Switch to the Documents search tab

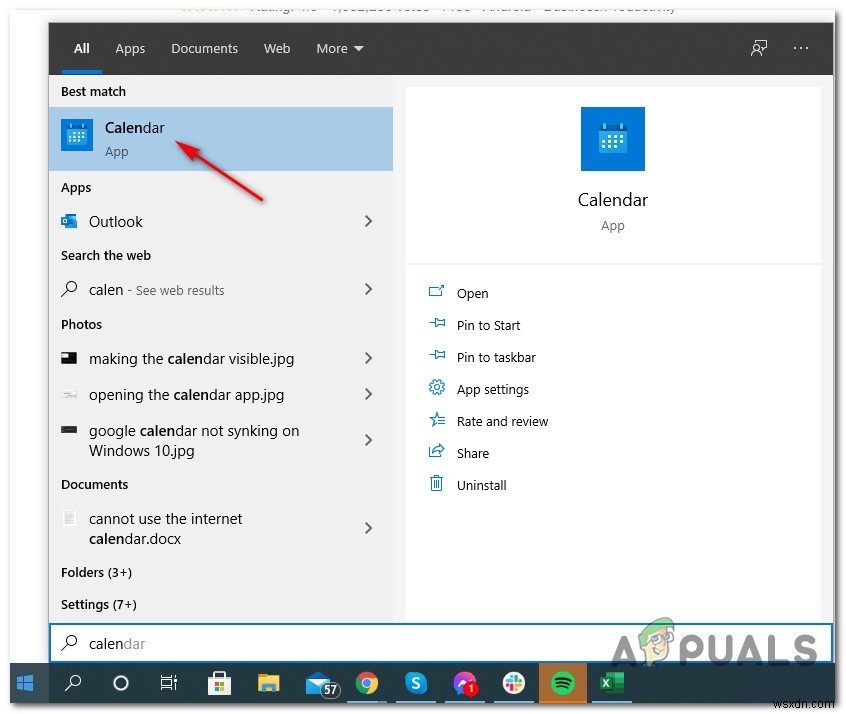204,48
